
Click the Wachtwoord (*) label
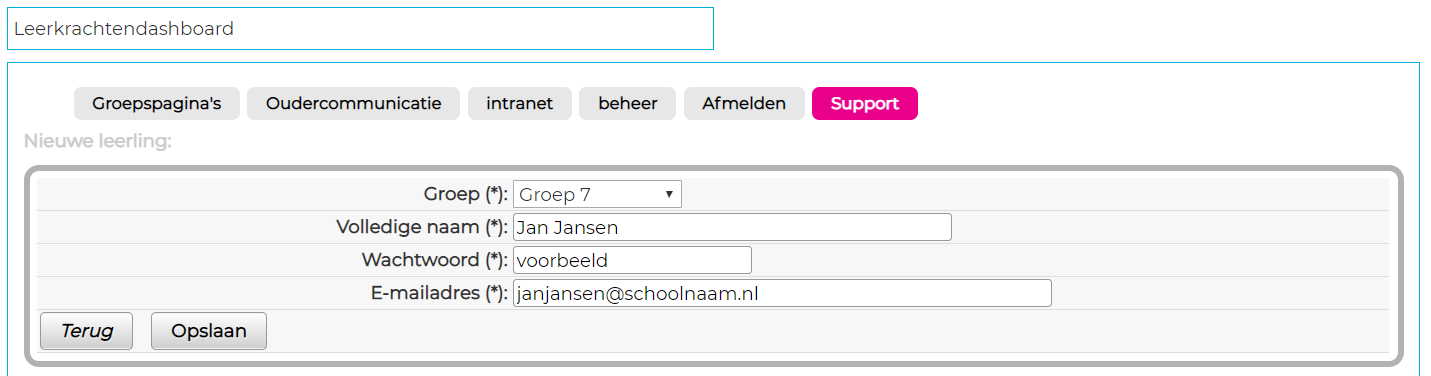click(435, 260)
